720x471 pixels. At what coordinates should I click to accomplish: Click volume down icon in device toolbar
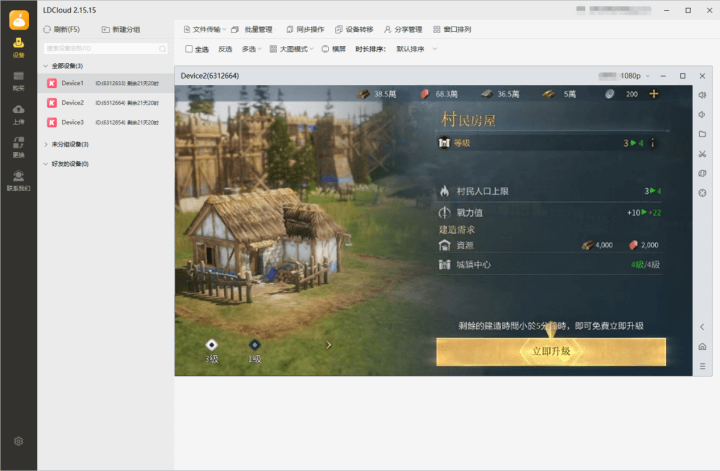pos(702,115)
